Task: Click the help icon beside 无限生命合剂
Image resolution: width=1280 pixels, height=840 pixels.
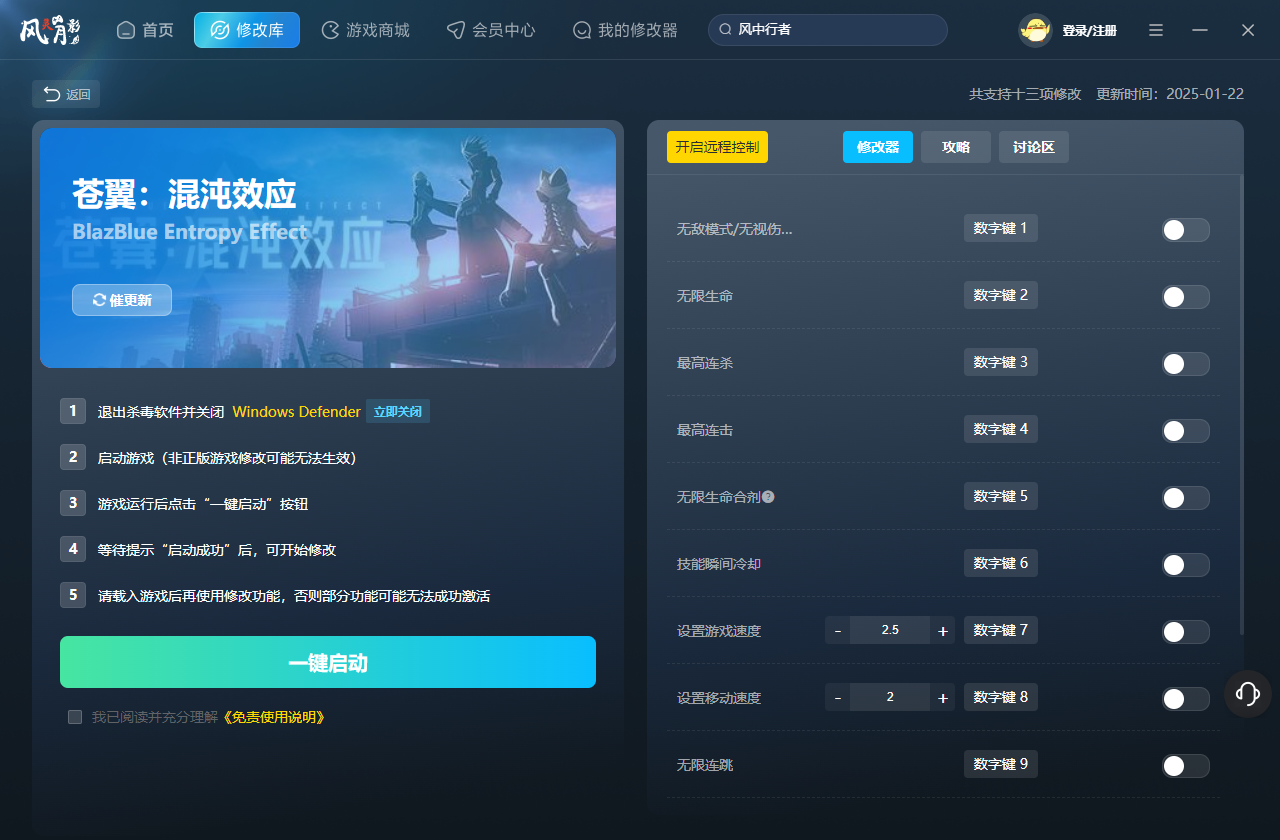Action: pos(768,497)
